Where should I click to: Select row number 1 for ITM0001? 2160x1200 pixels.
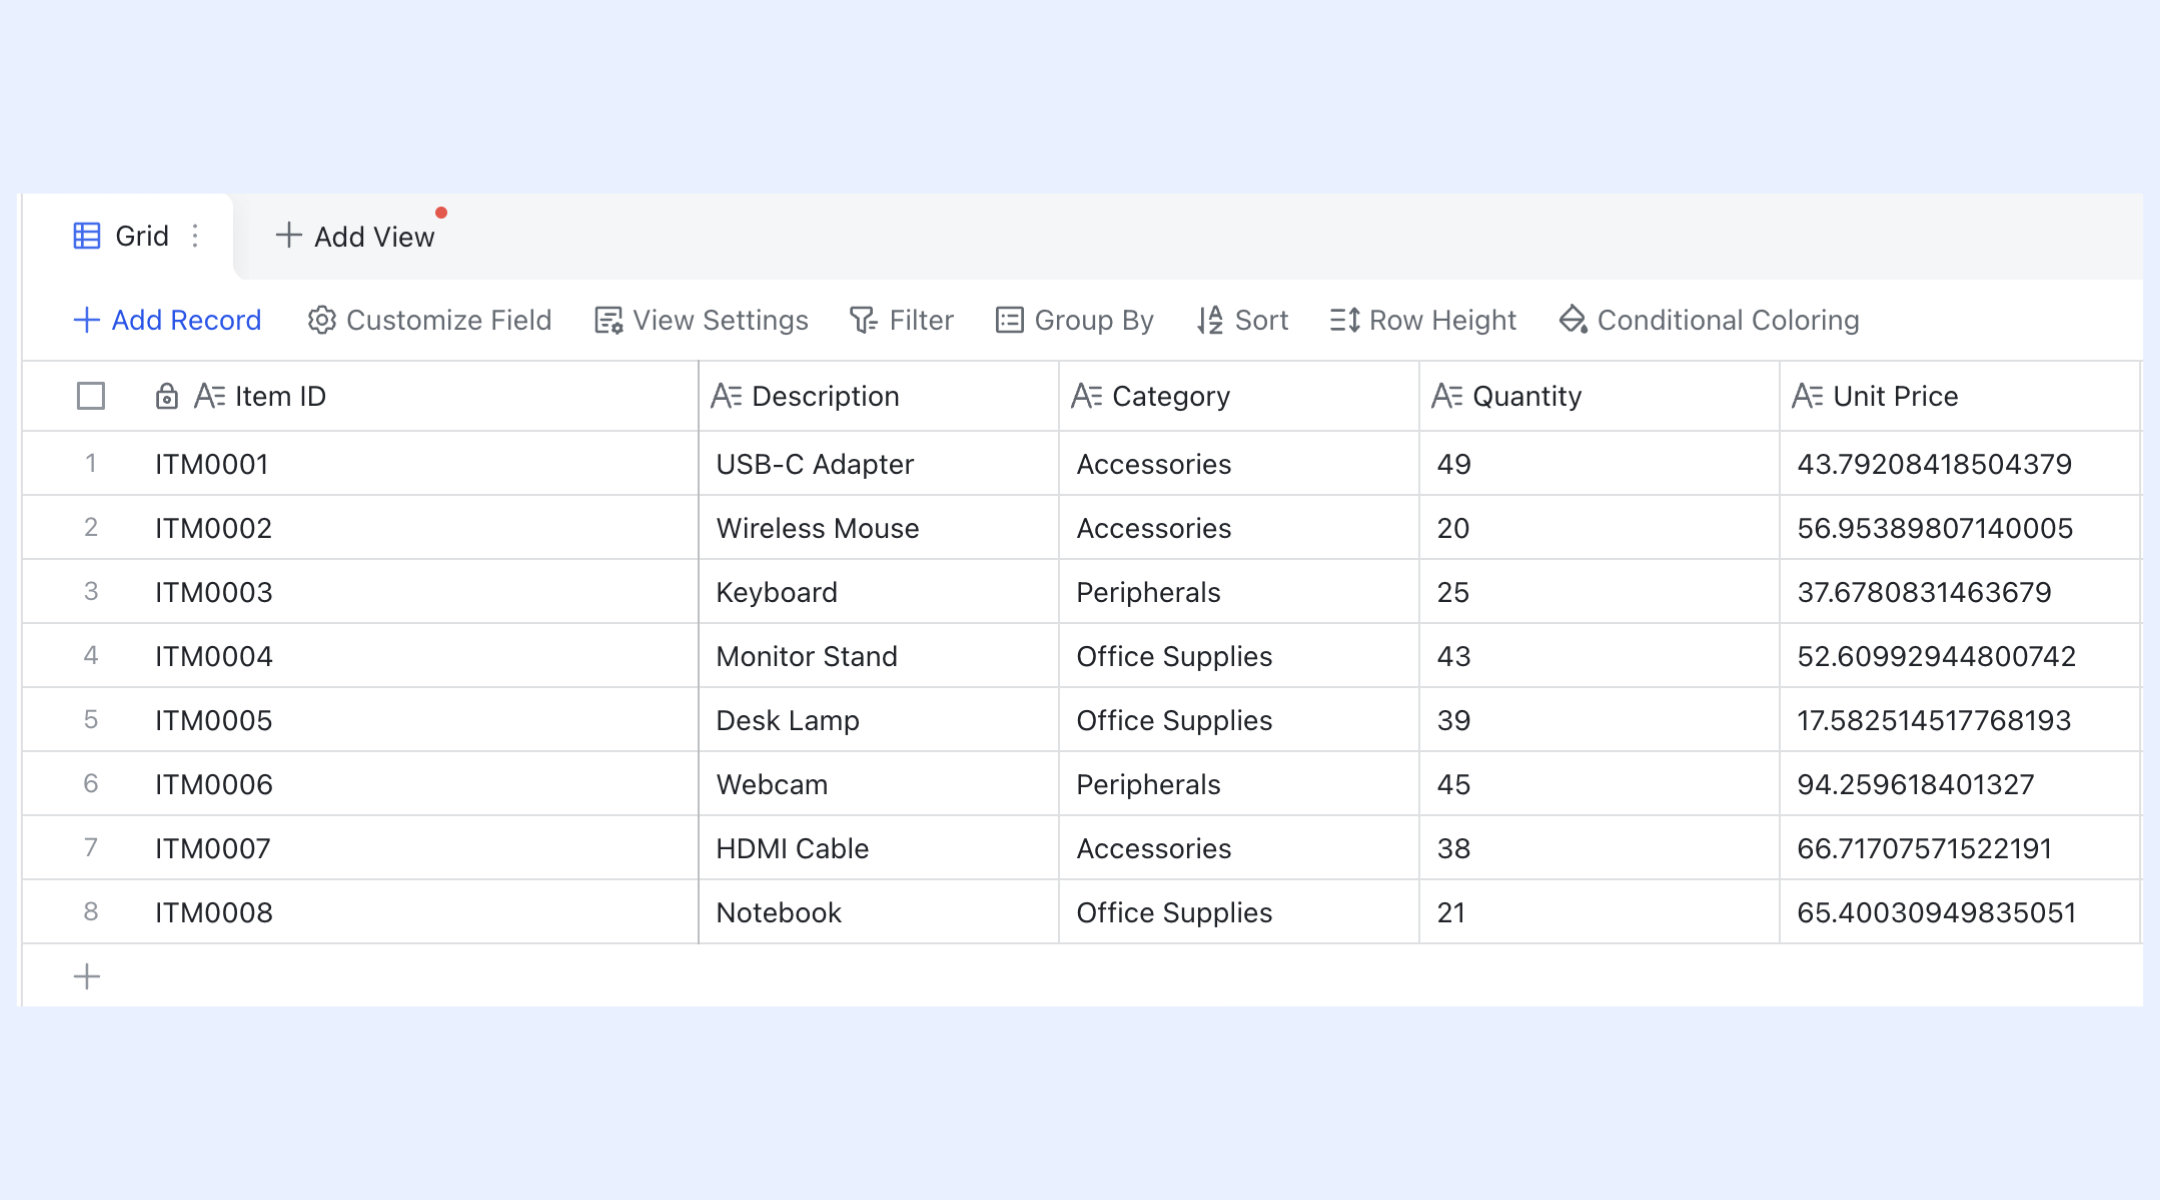pyautogui.click(x=91, y=463)
